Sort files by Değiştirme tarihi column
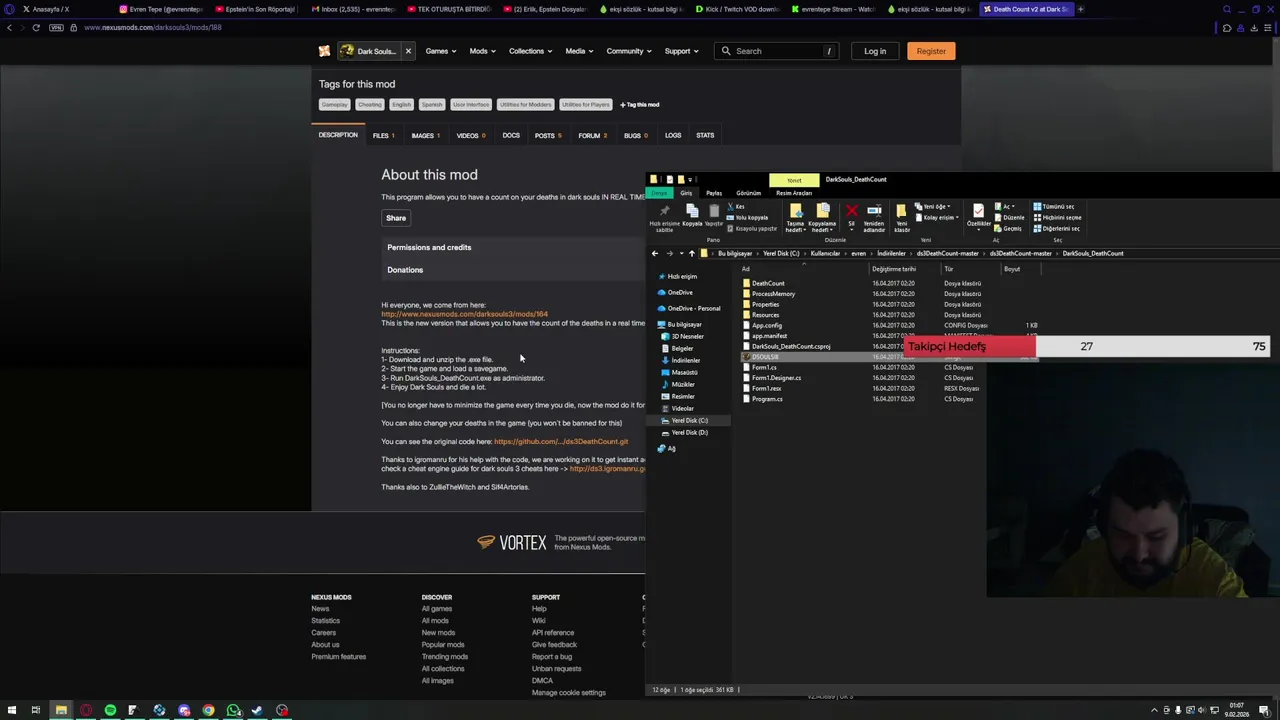 [x=893, y=269]
